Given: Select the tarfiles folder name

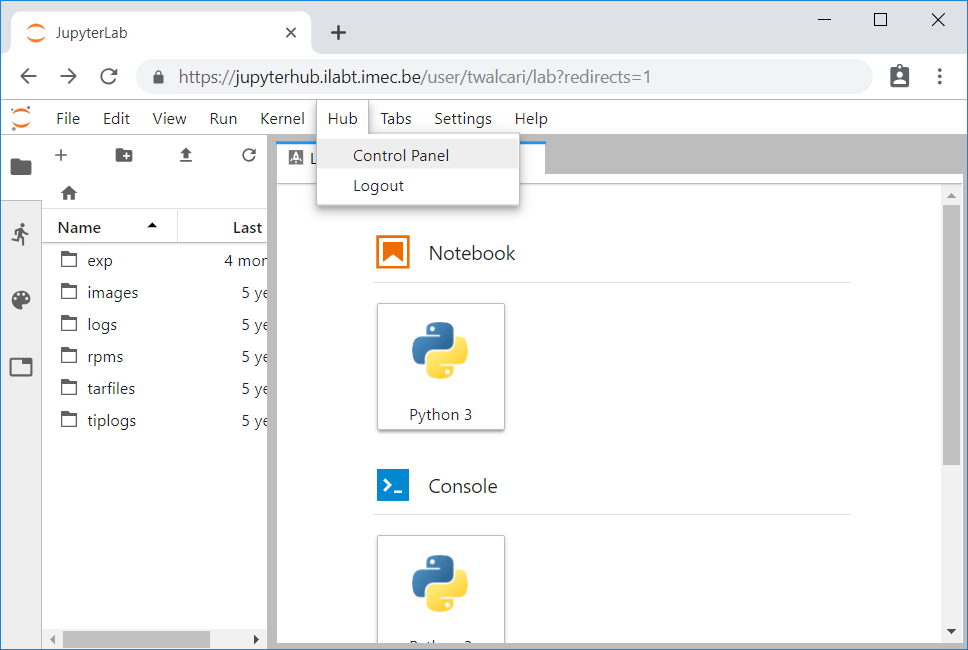Looking at the screenshot, I should tap(111, 388).
